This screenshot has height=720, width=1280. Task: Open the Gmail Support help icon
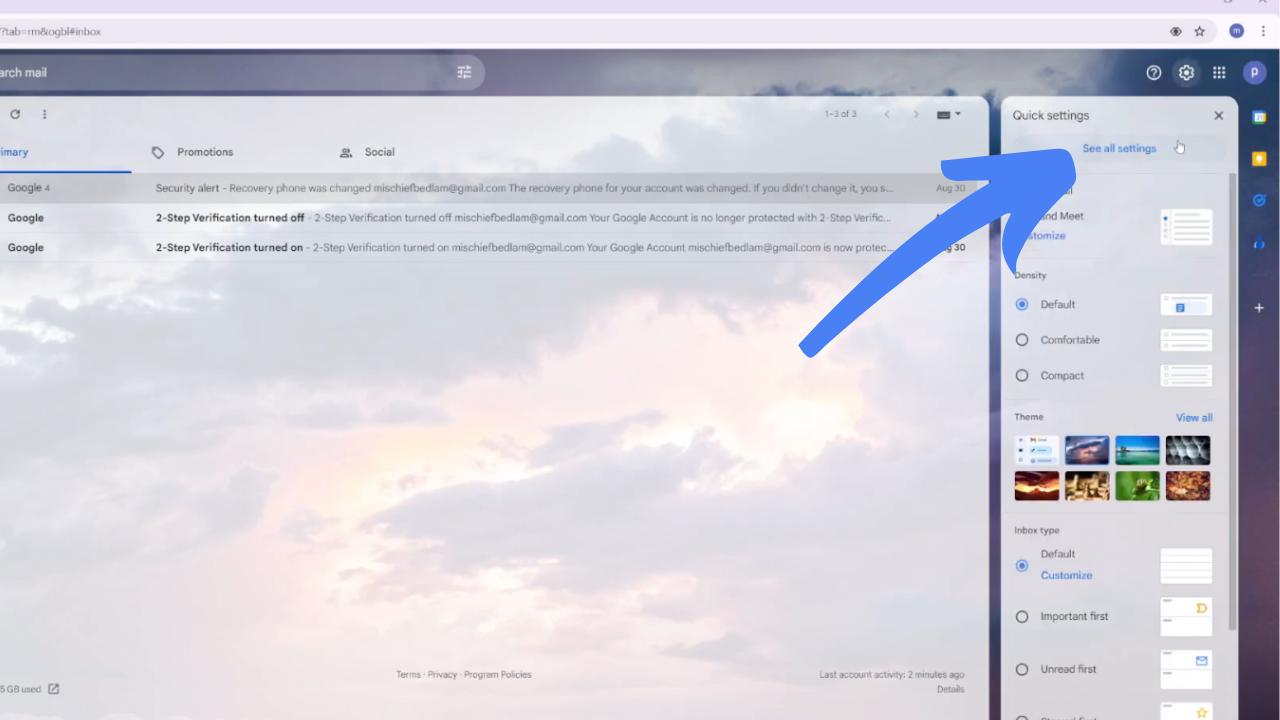(1154, 72)
